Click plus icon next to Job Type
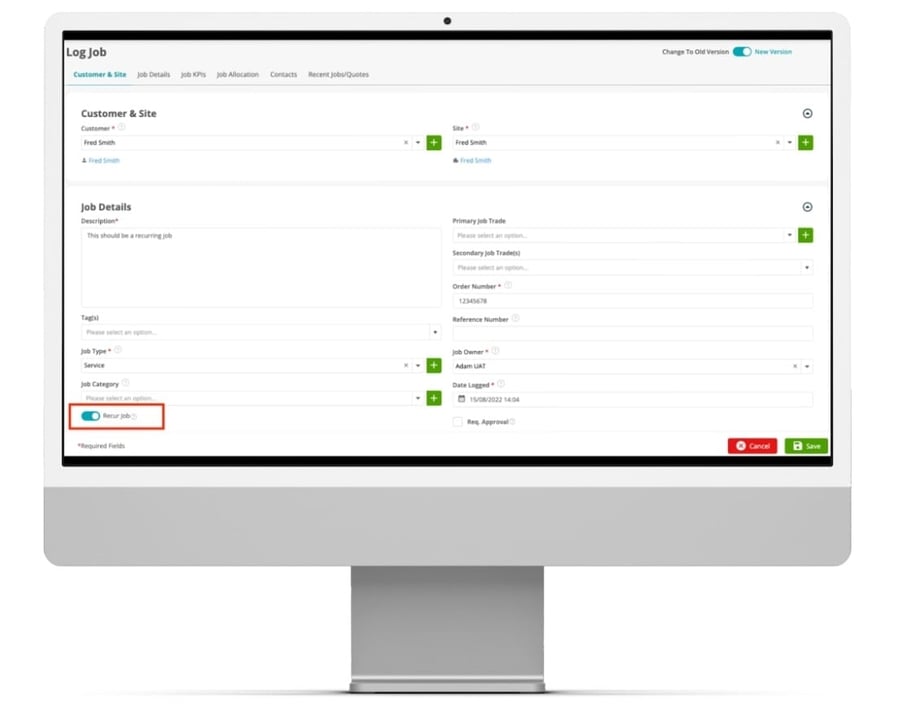The image size is (898, 711). pos(434,366)
